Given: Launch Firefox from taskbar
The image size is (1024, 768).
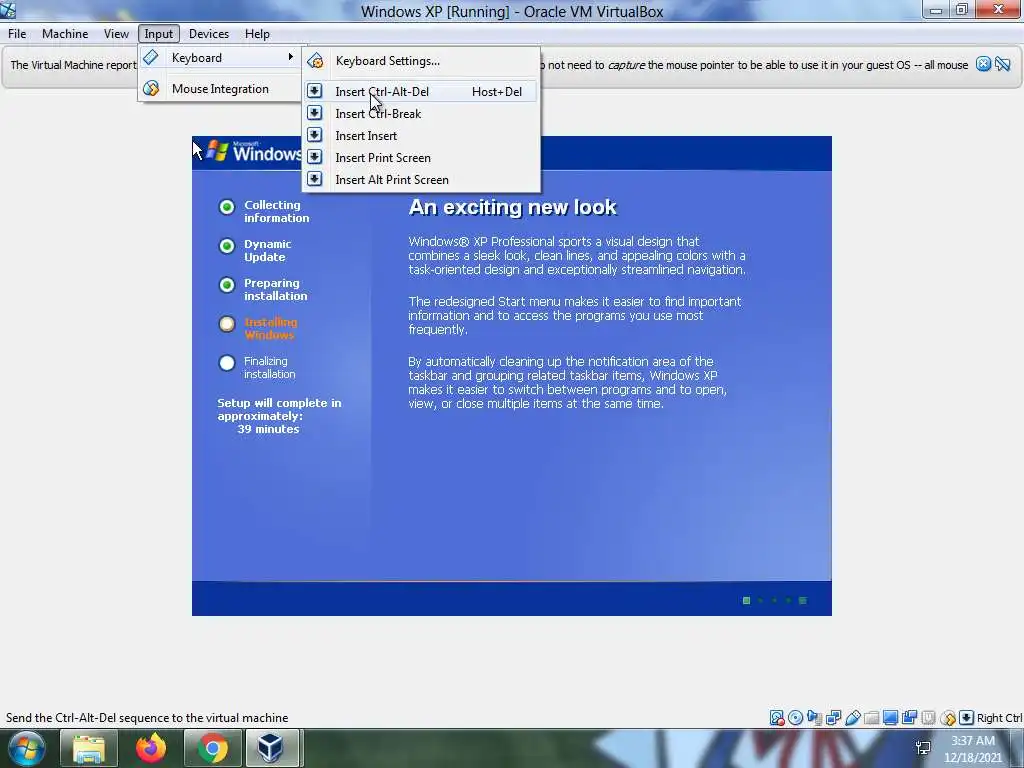Looking at the screenshot, I should pyautogui.click(x=151, y=748).
